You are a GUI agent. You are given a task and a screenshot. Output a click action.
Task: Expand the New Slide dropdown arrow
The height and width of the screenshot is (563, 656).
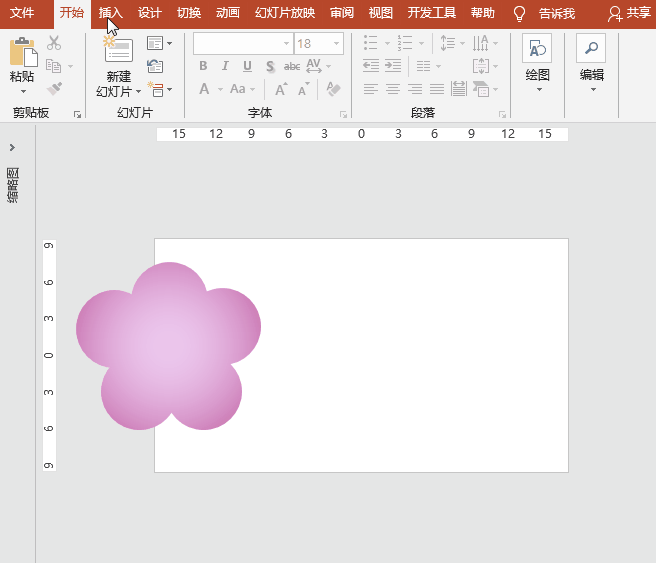(138, 91)
